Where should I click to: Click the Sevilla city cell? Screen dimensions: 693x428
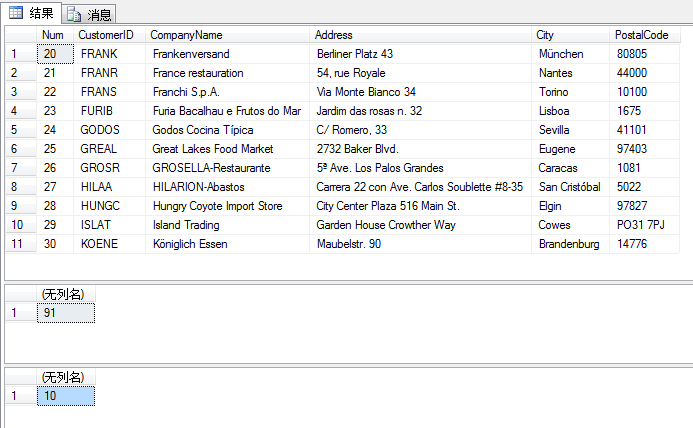coord(570,130)
